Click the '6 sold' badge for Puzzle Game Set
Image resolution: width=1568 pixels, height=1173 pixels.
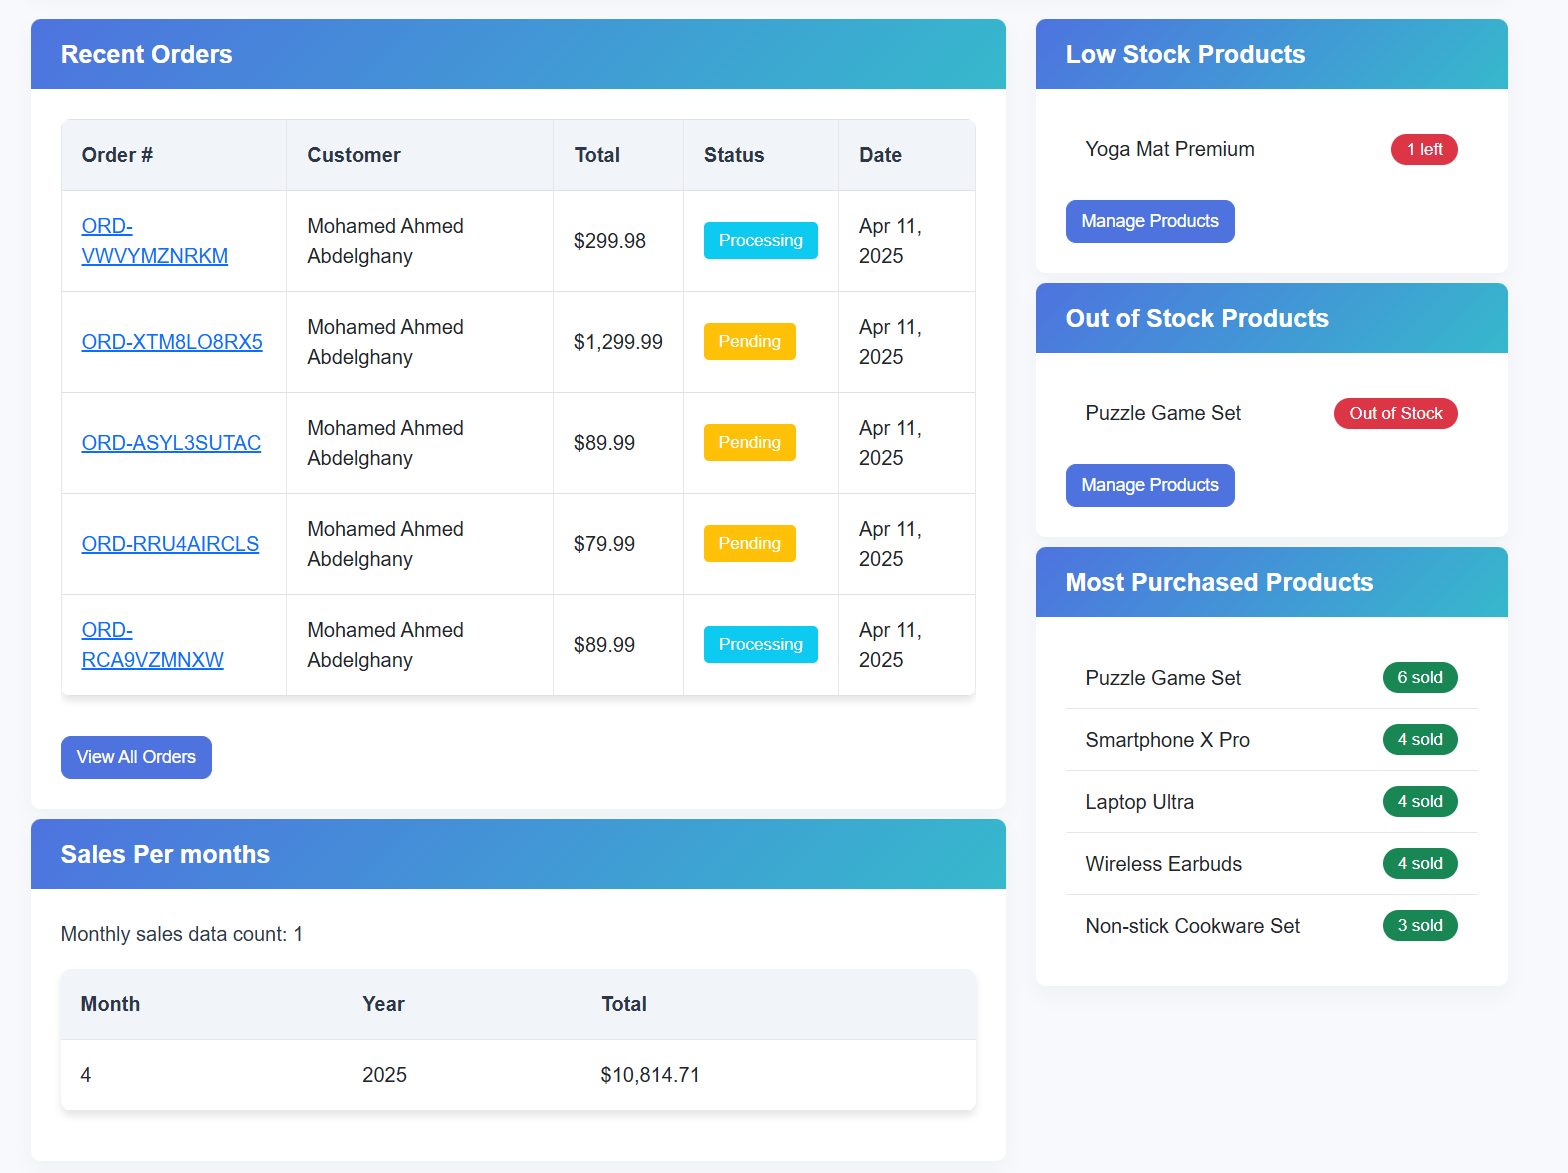tap(1420, 677)
